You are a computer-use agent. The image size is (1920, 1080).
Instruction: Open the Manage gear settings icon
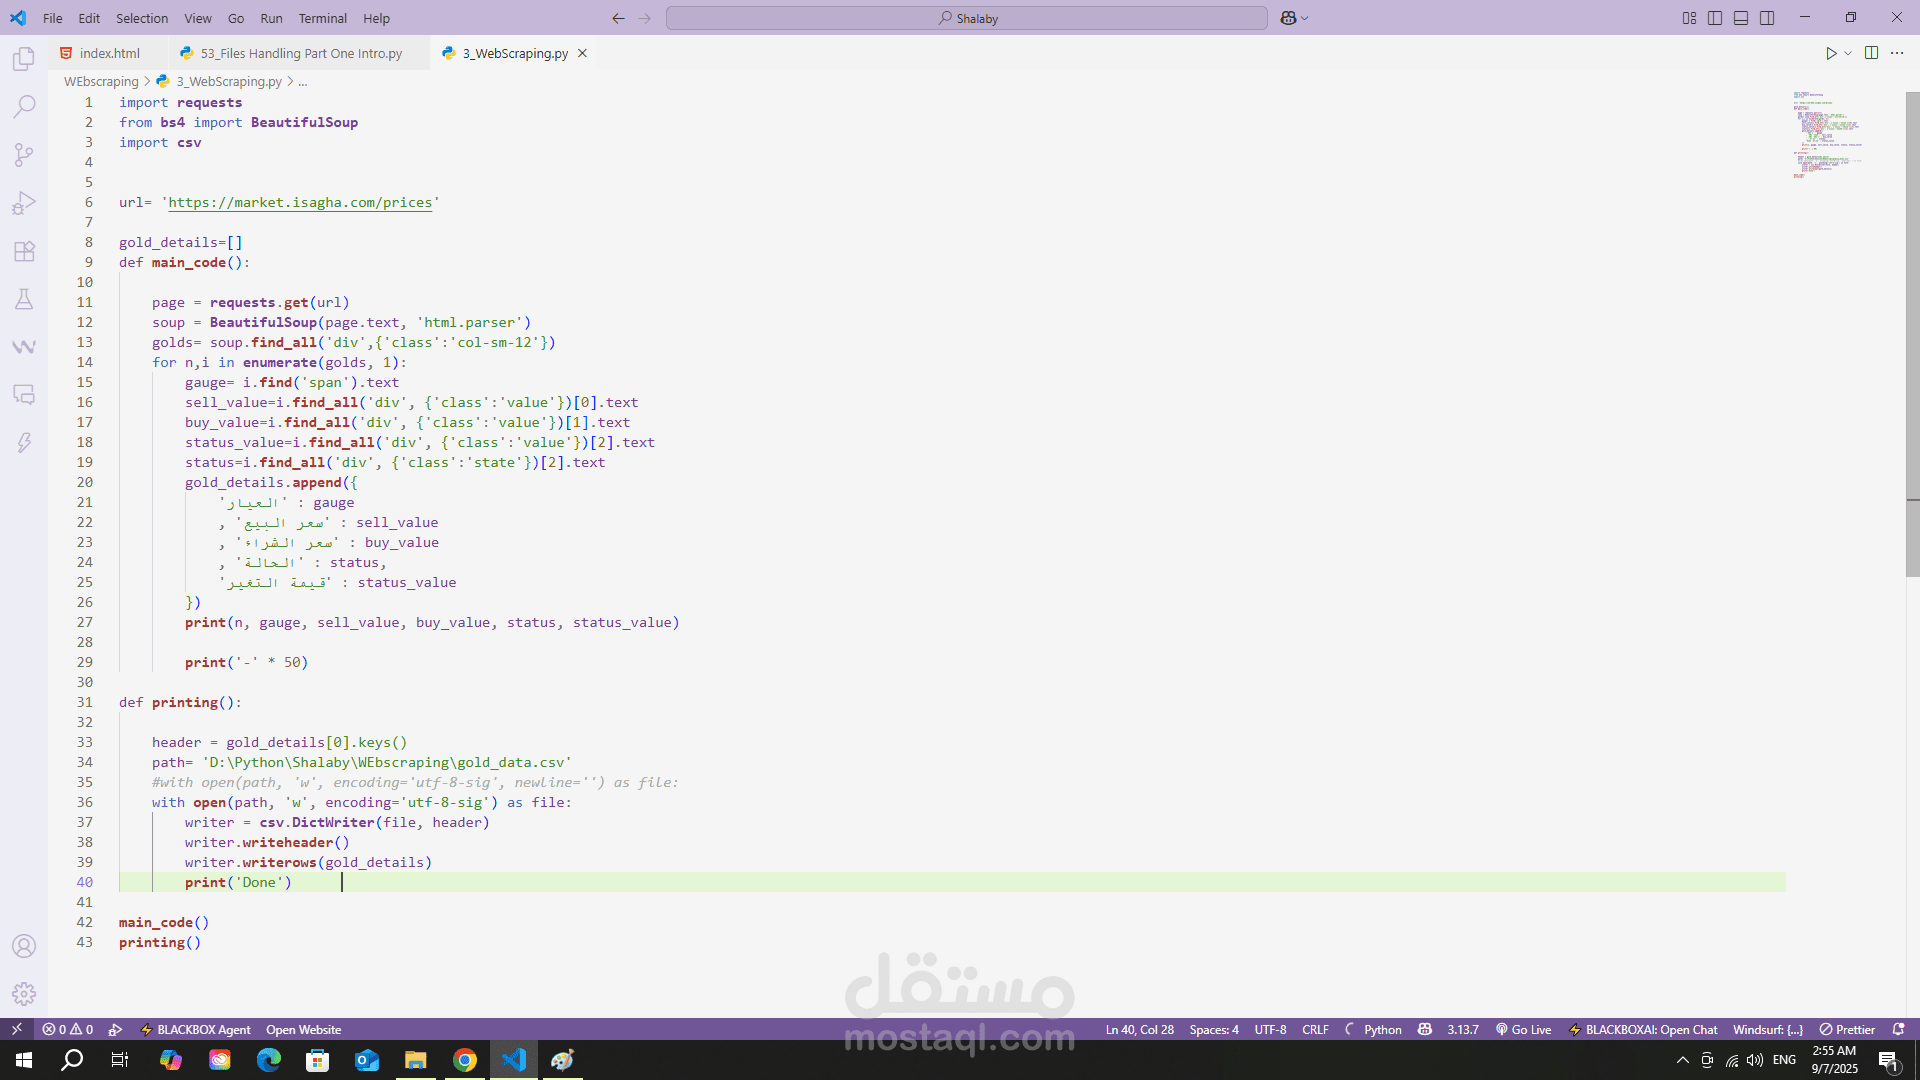(x=24, y=994)
